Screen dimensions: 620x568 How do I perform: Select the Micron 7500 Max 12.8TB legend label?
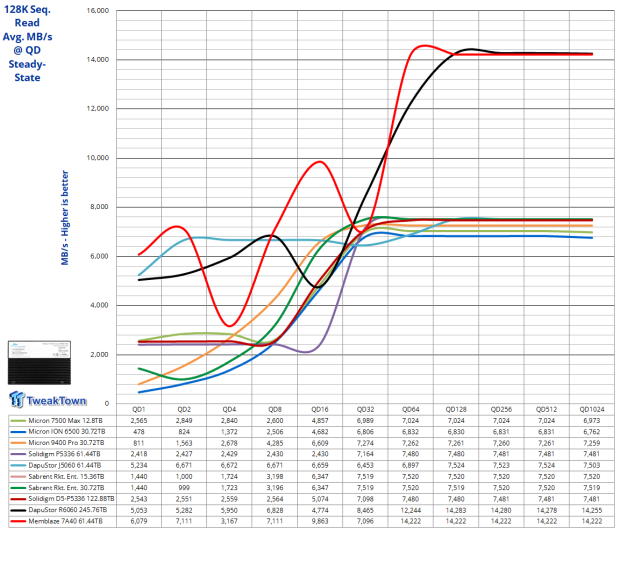click(x=65, y=420)
